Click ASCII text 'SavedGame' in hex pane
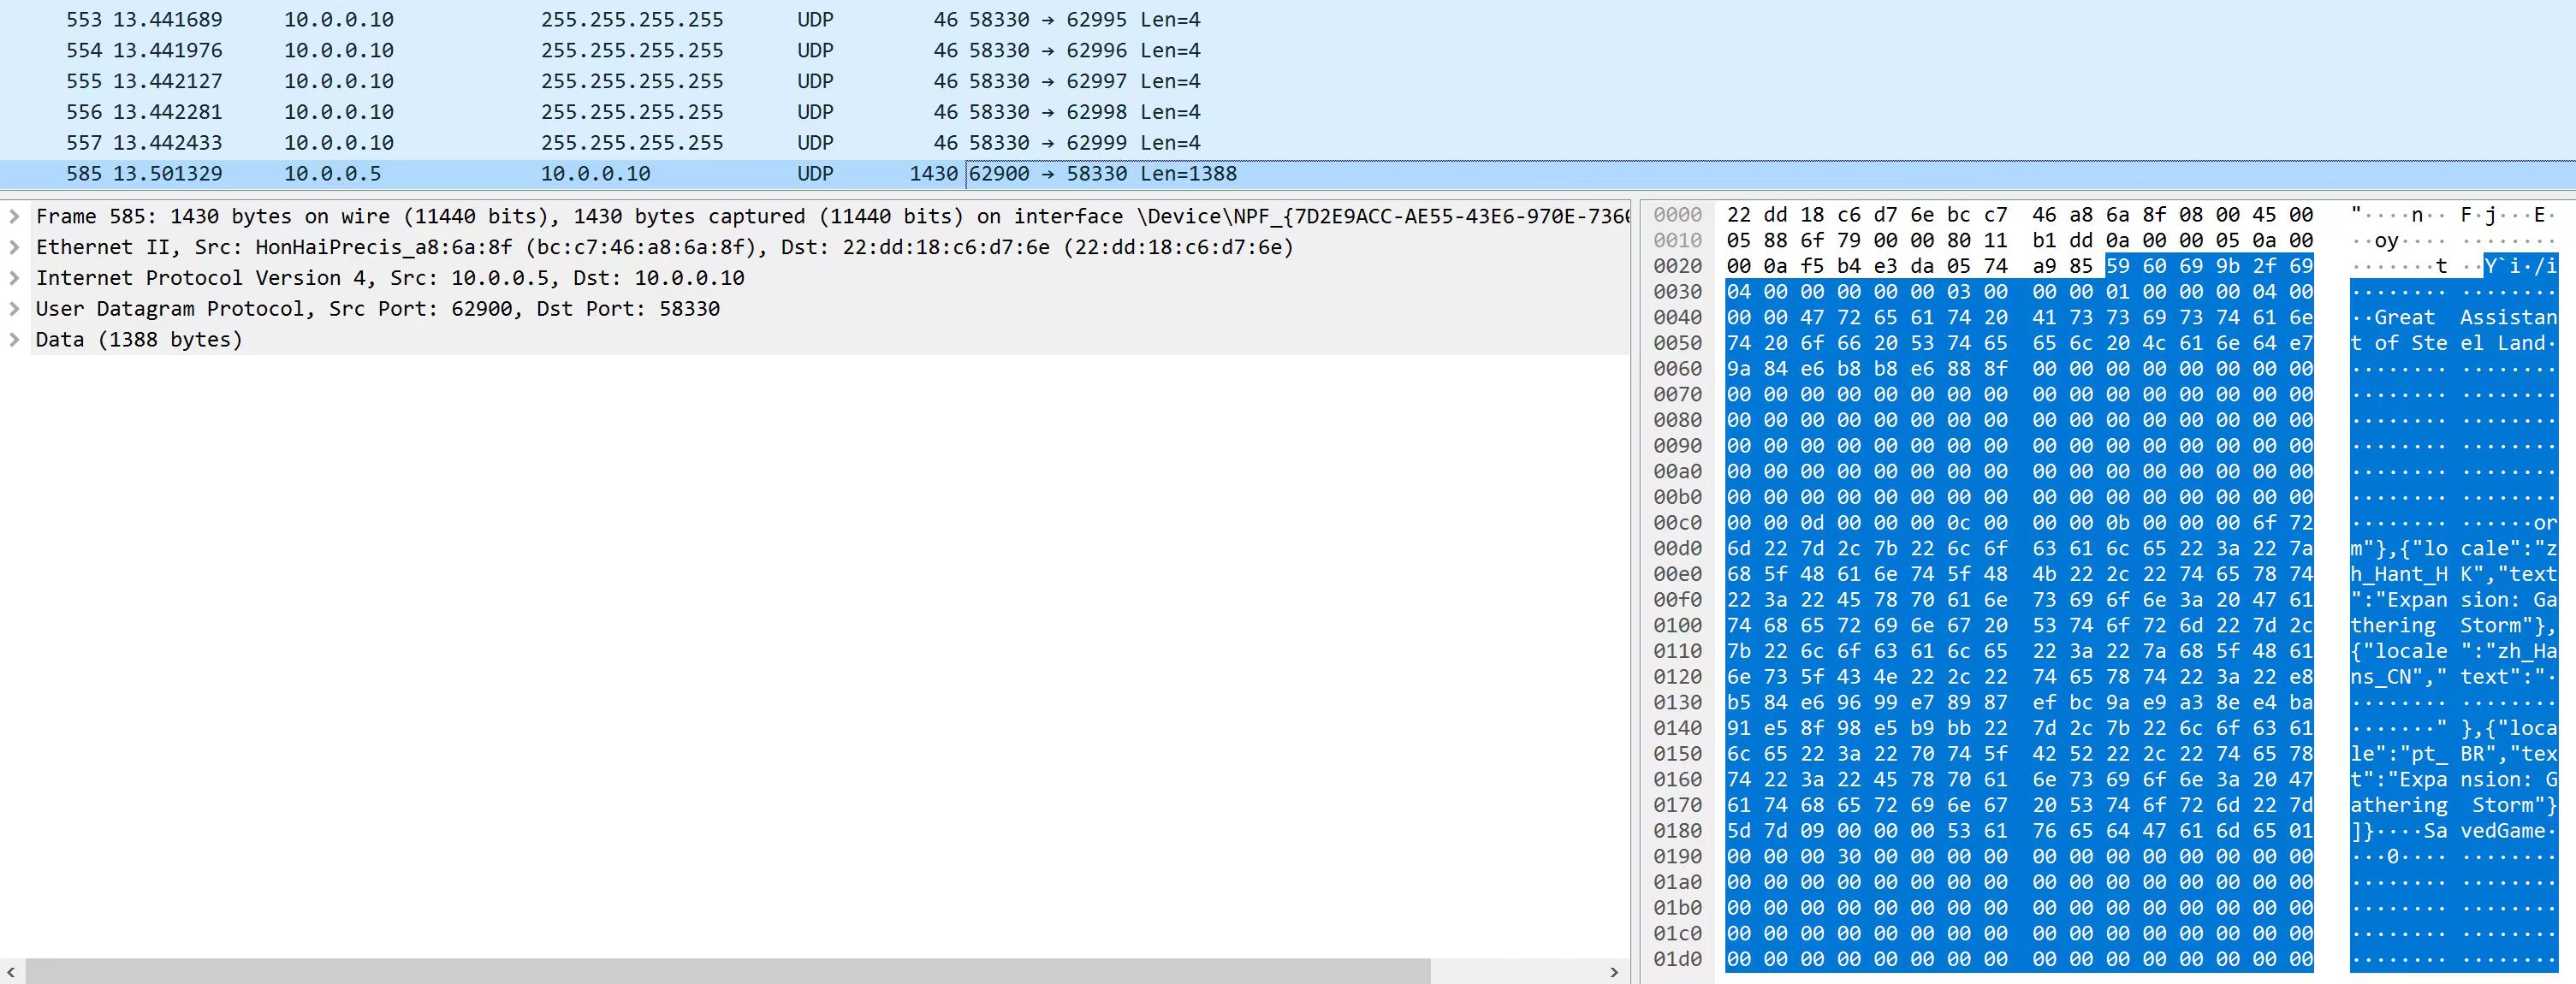Screen dimensions: 2576x984 point(2484,831)
